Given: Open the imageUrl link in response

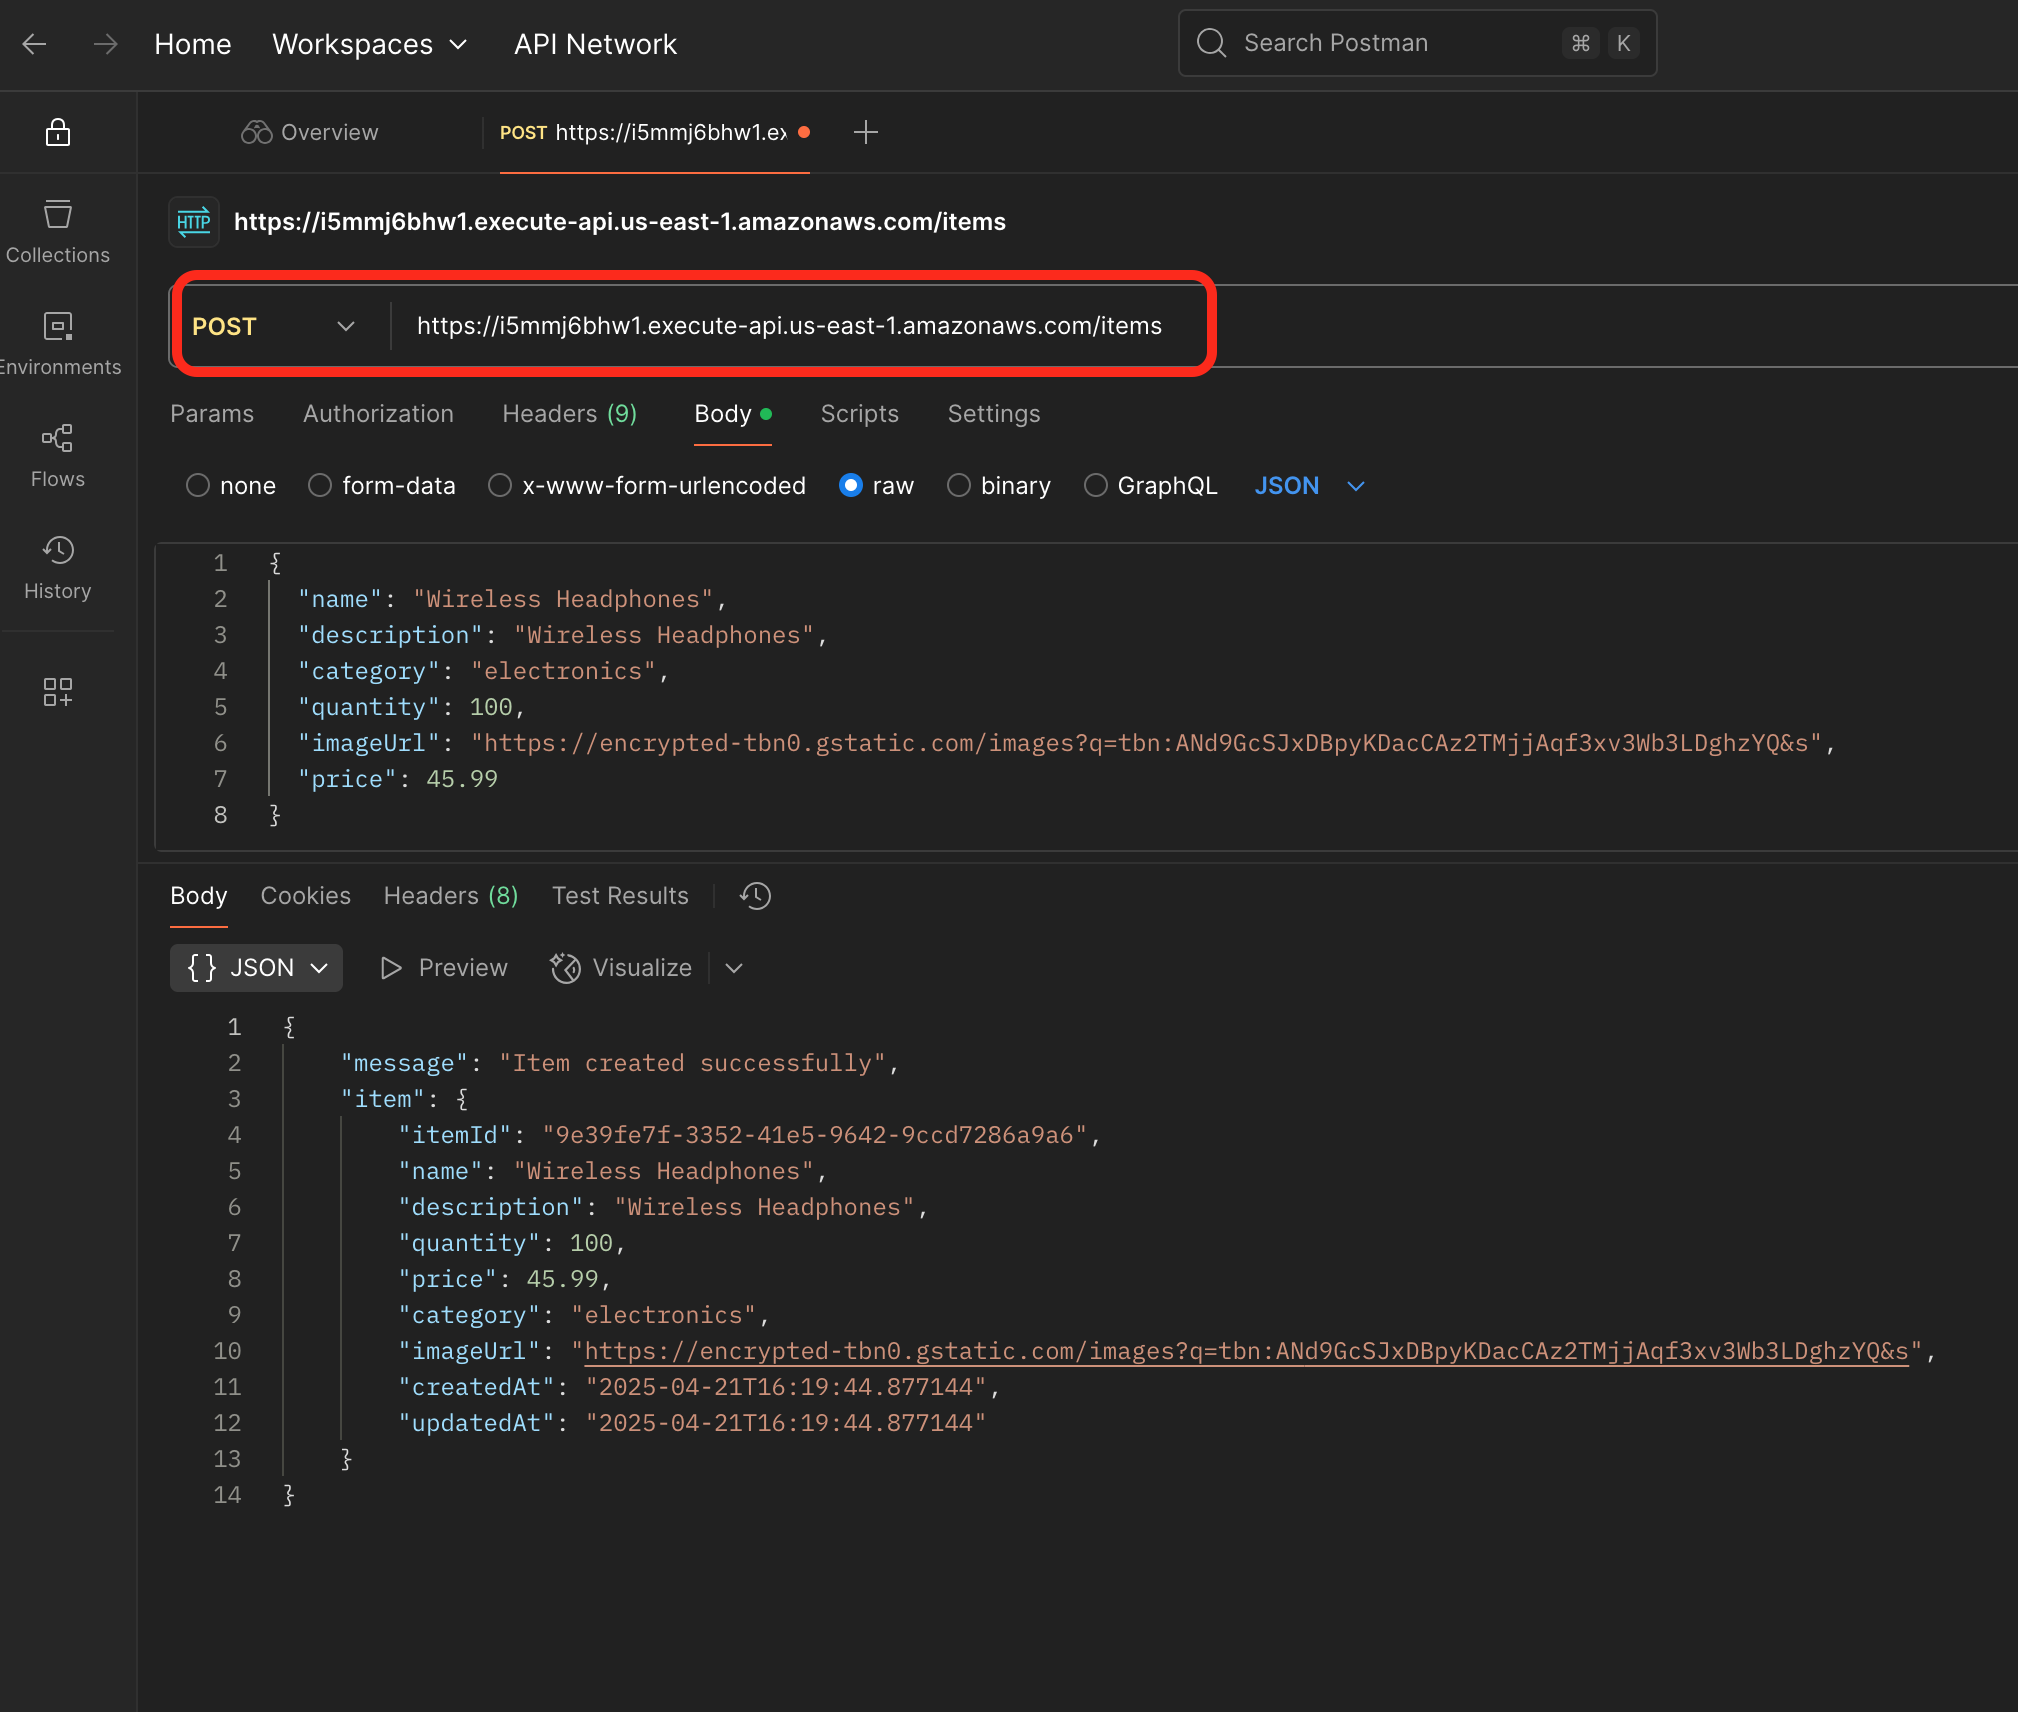Looking at the screenshot, I should coord(1246,1351).
